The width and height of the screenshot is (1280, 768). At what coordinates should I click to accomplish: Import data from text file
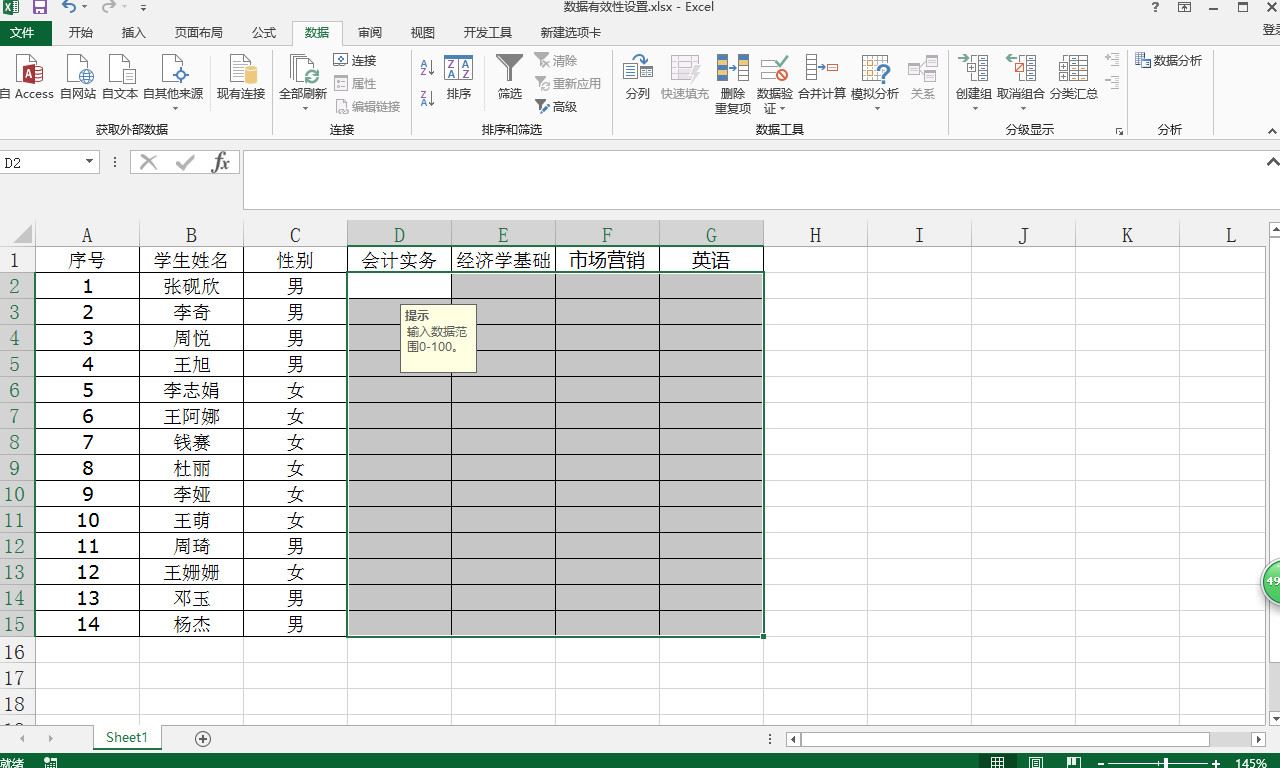[120, 77]
